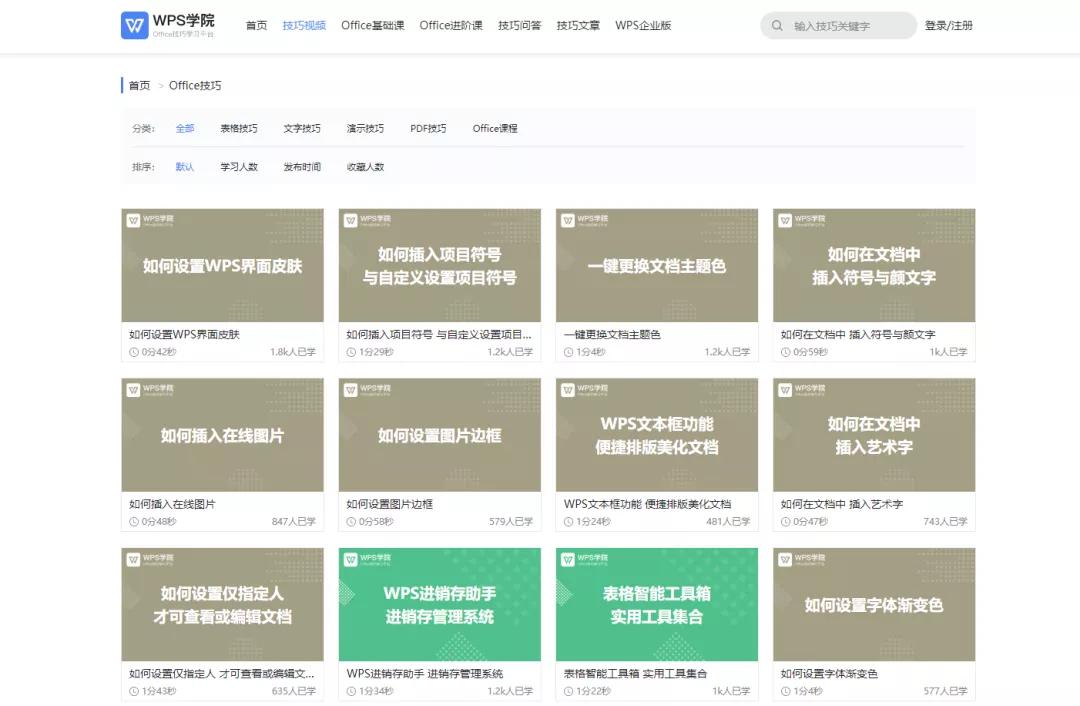Select the 演示技巧 category filter
1080x706 pixels.
(366, 128)
